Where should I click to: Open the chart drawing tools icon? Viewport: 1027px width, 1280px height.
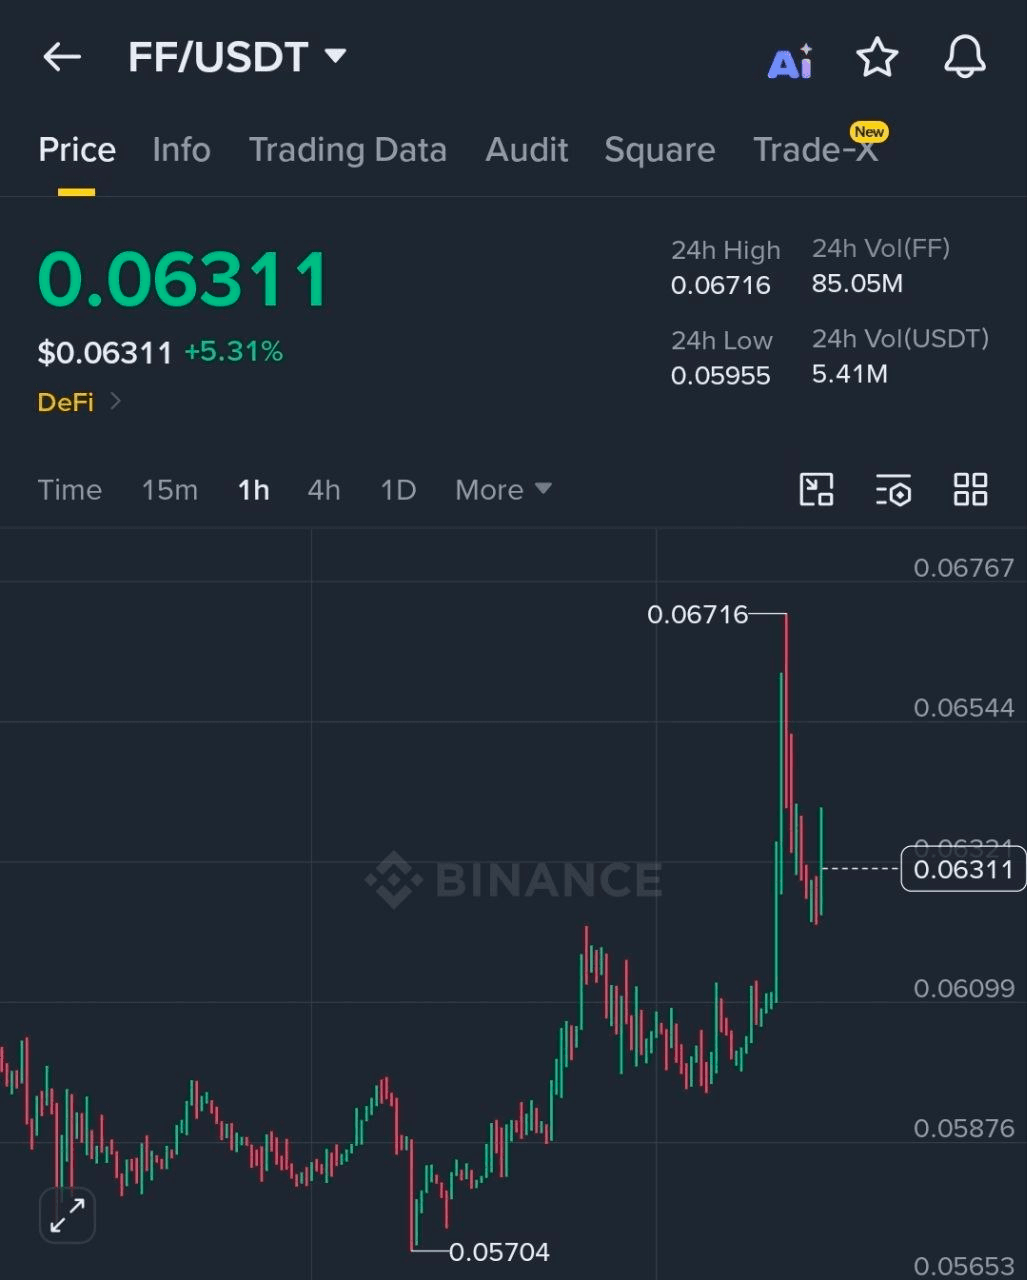[817, 489]
